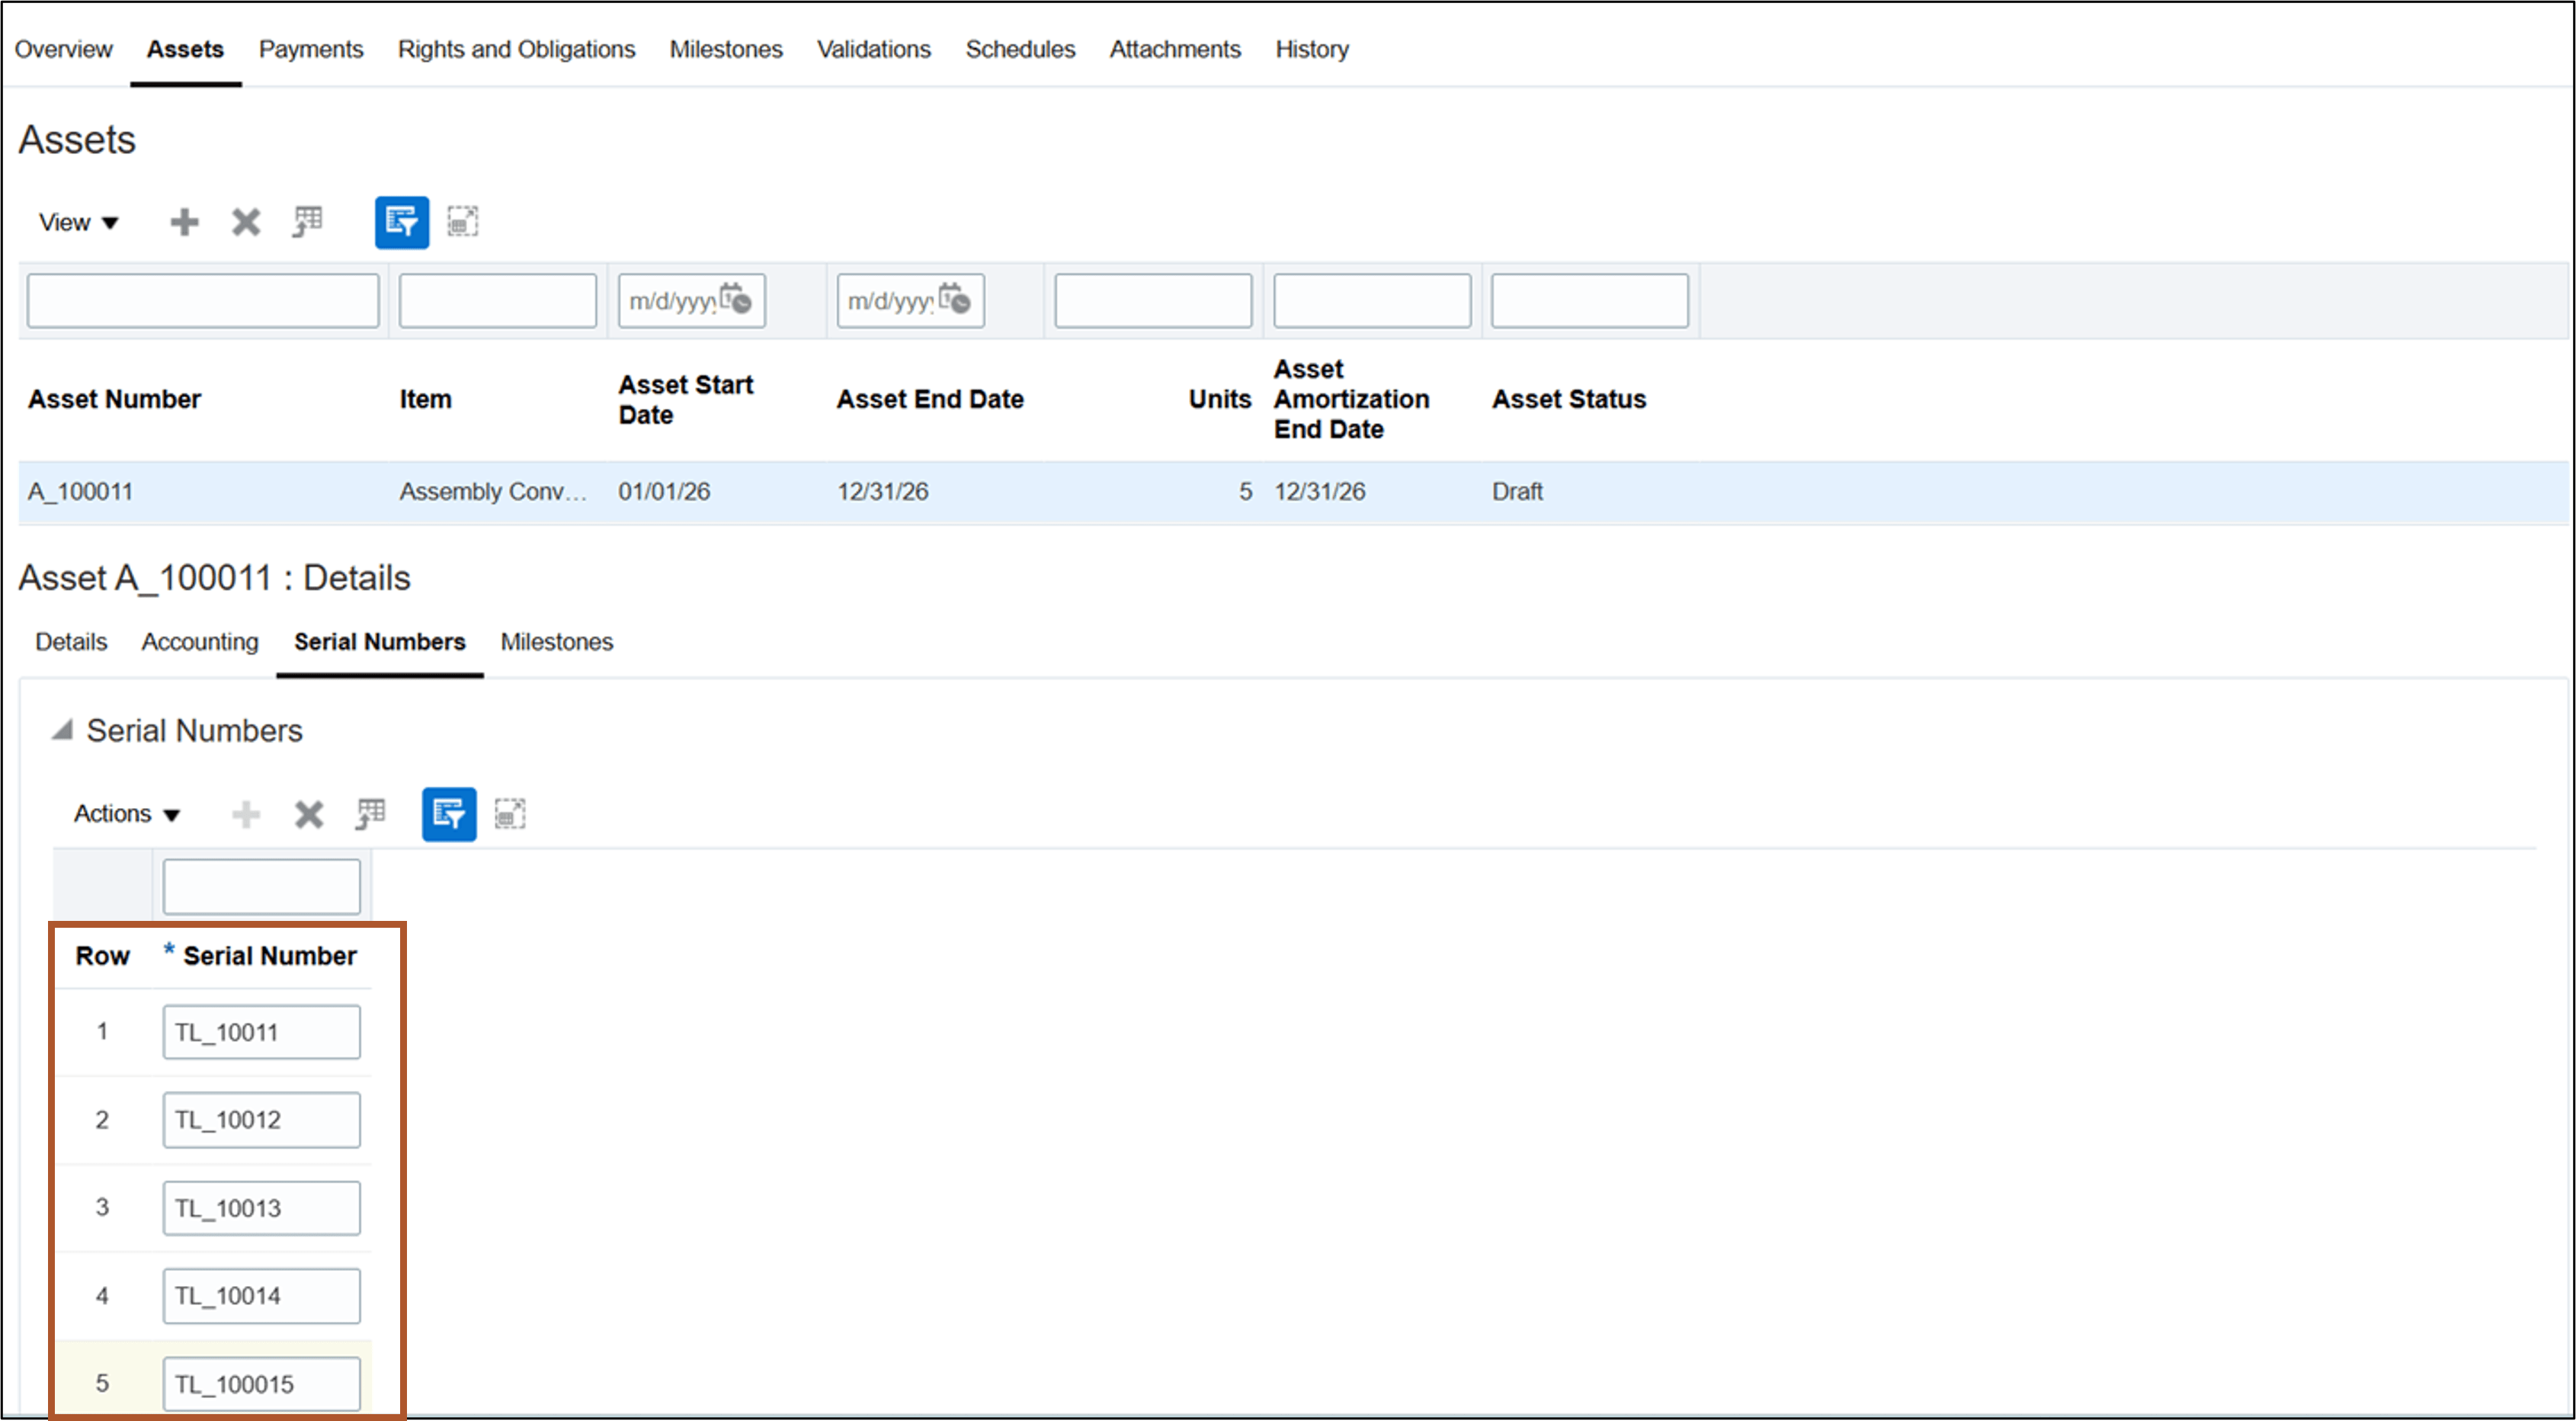This screenshot has width=2576, height=1421.
Task: Collapse the Serial Numbers section
Action: (62, 730)
